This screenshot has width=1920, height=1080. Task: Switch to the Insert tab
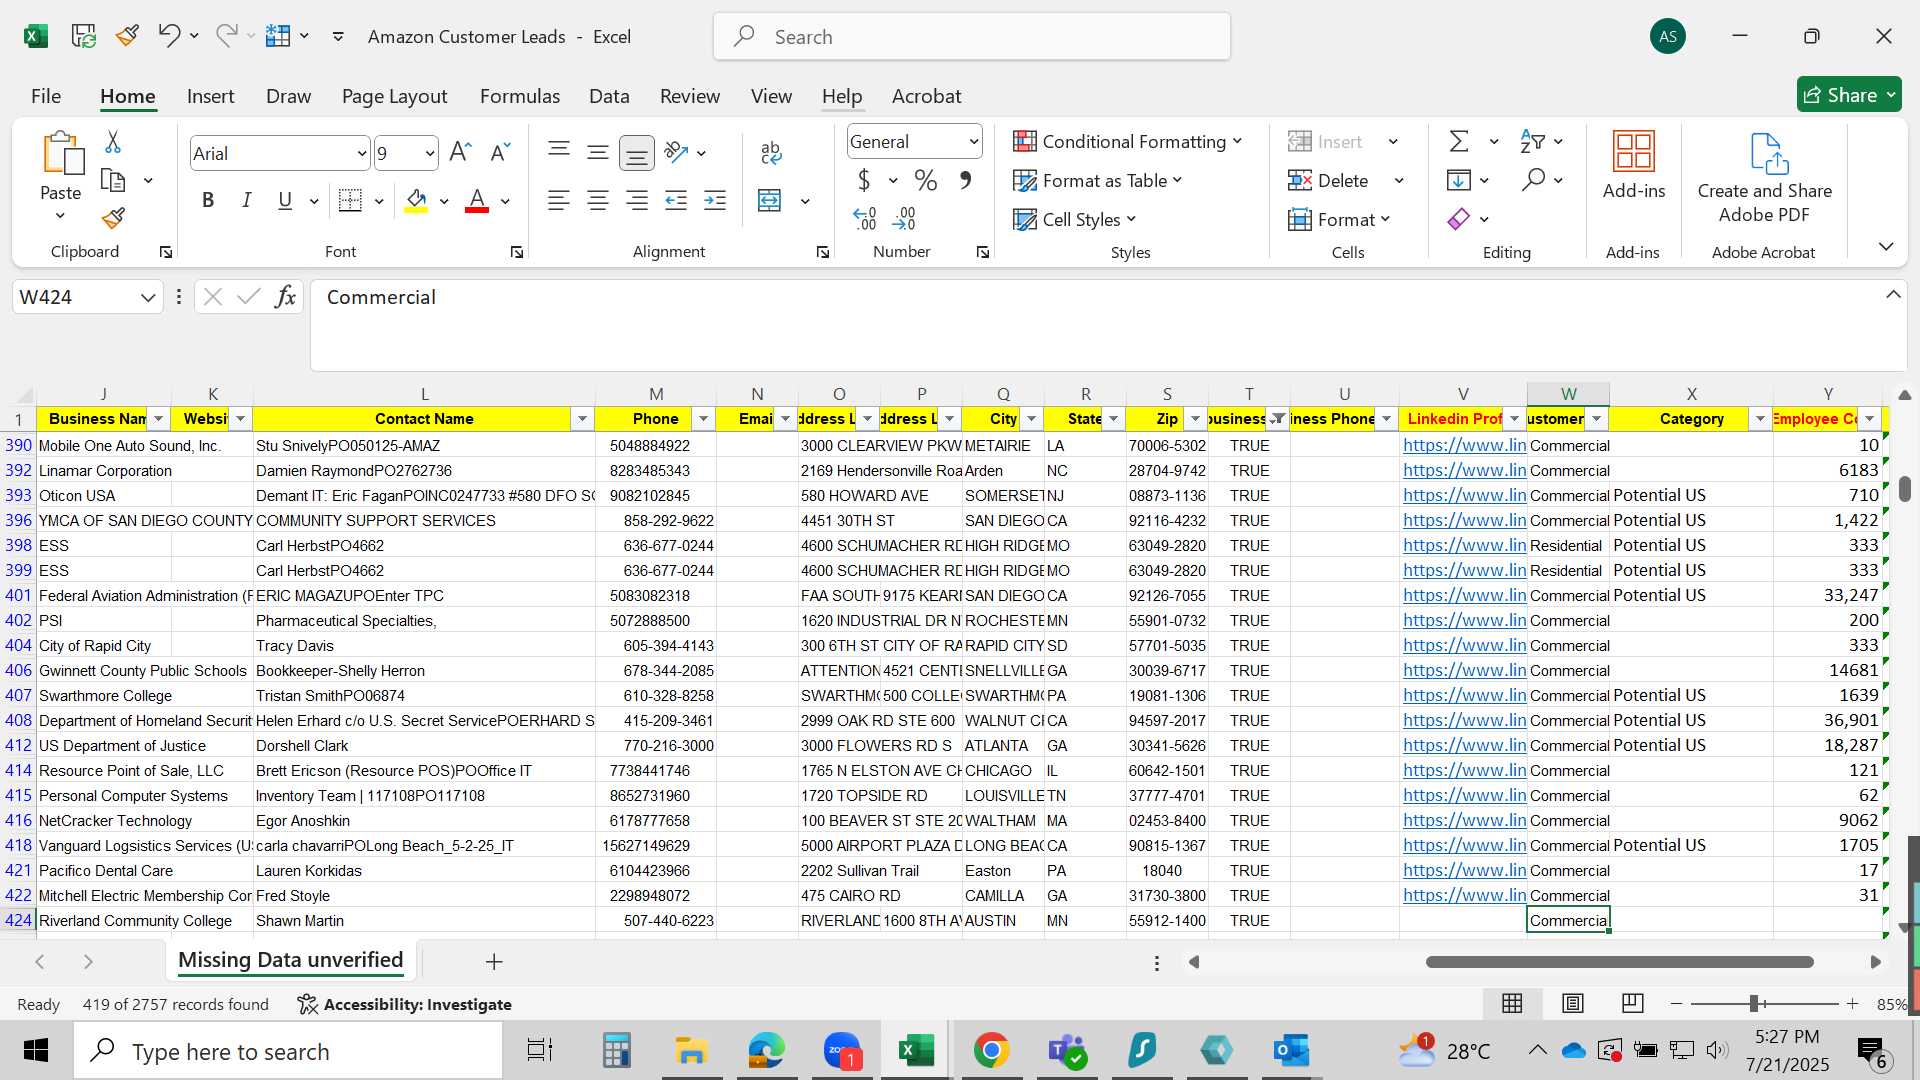210,96
